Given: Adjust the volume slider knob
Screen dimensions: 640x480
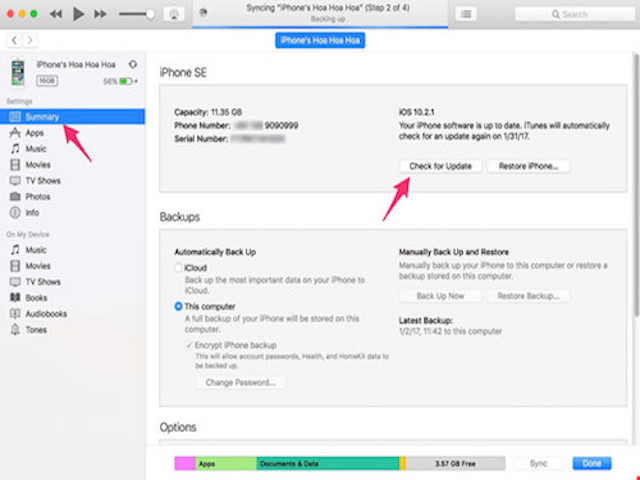Looking at the screenshot, I should click(150, 14).
